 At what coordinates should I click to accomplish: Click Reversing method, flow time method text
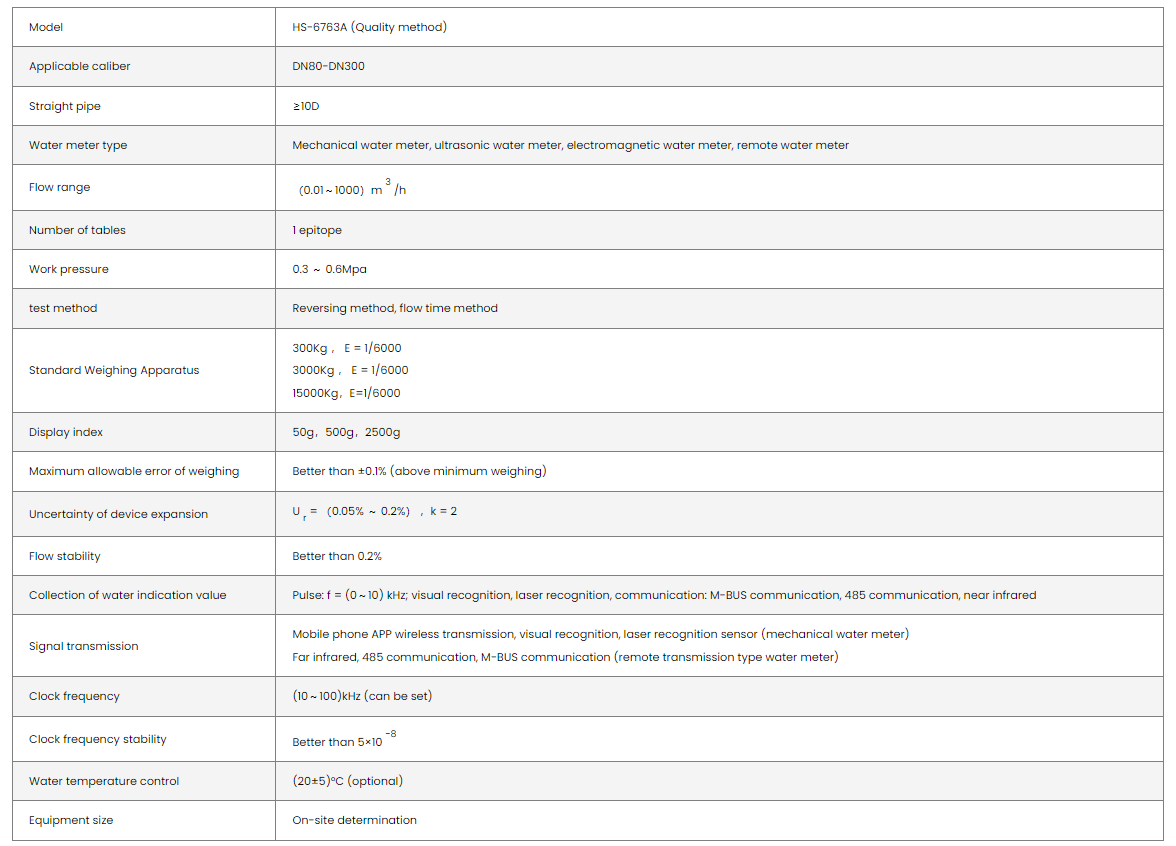[394, 308]
